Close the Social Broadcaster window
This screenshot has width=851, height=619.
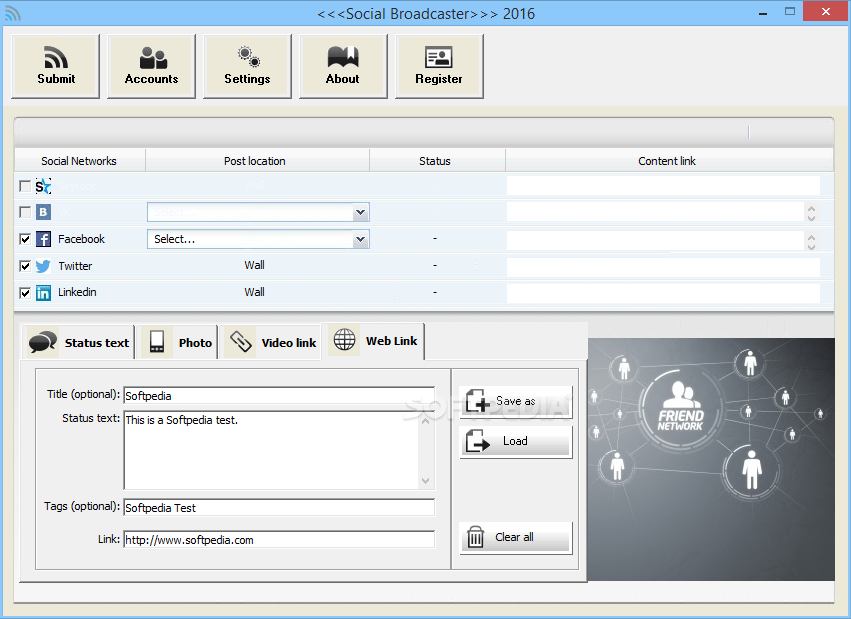coord(825,11)
